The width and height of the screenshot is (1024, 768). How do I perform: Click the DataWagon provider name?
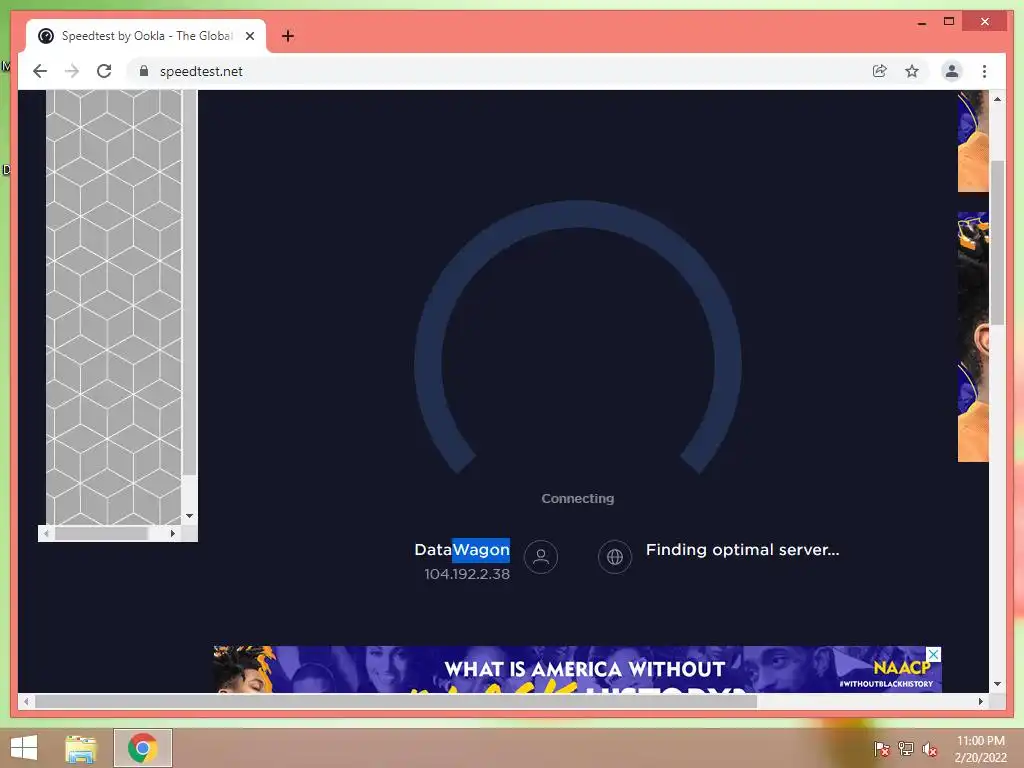pos(462,550)
